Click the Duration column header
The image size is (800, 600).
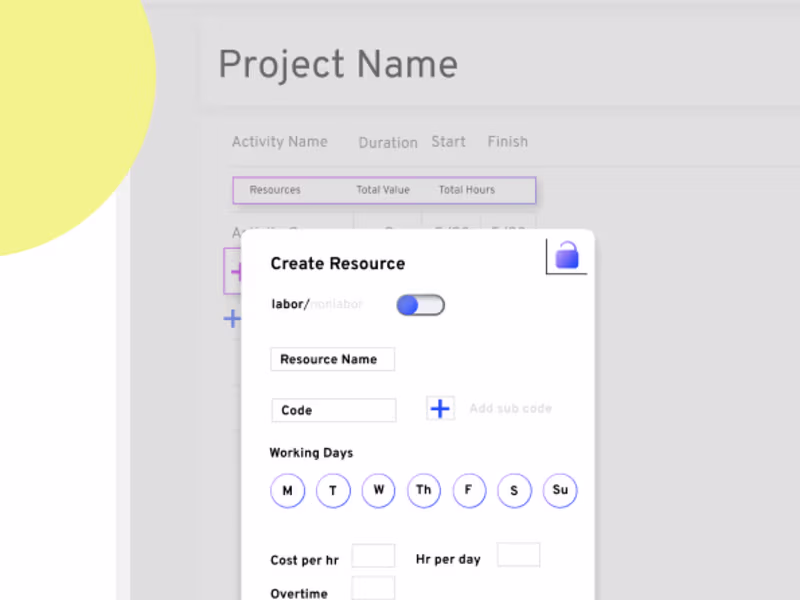click(388, 142)
